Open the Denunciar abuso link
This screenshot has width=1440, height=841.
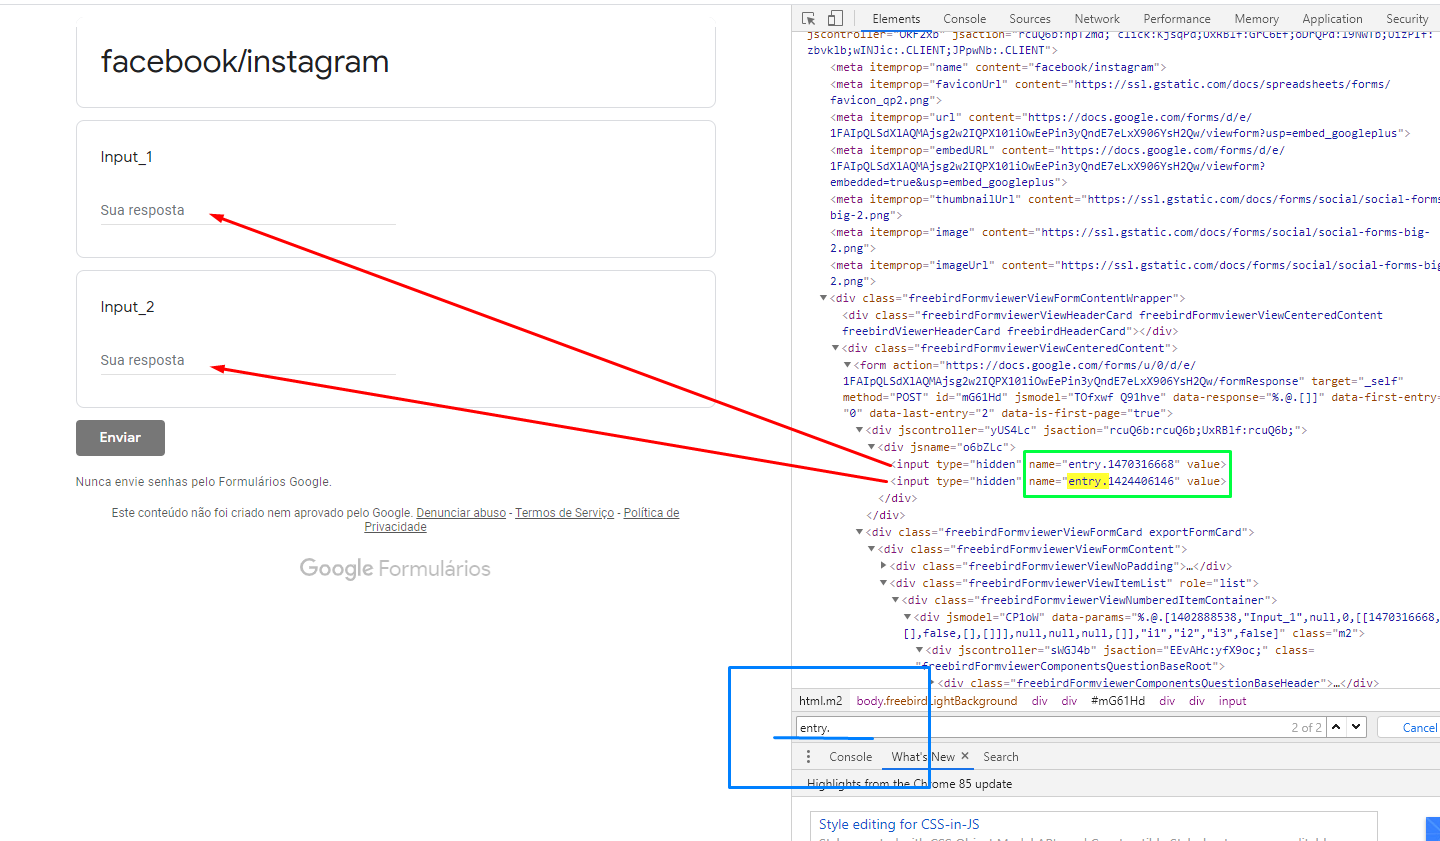pyautogui.click(x=461, y=513)
